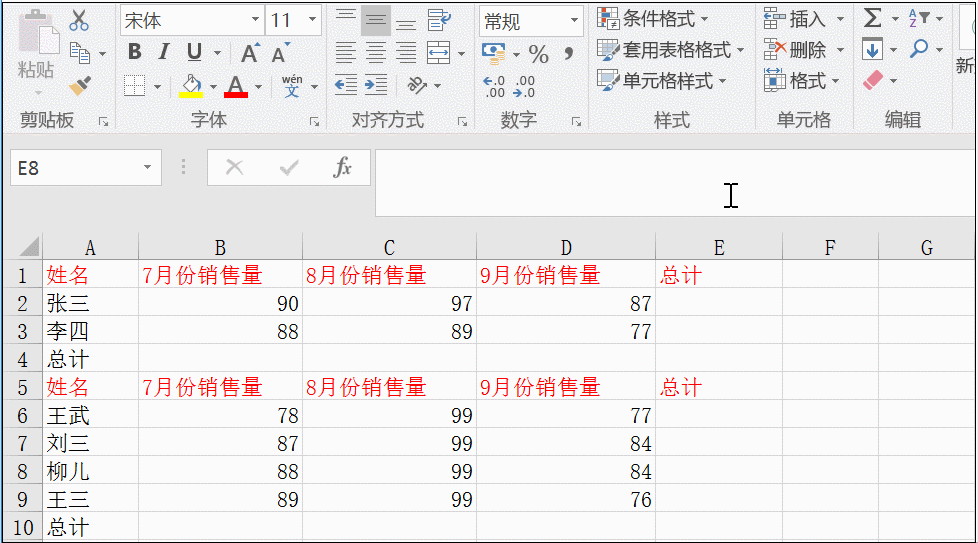This screenshot has height=543, width=978.
Task: Open the fill color dropdown arrow
Action: point(213,87)
